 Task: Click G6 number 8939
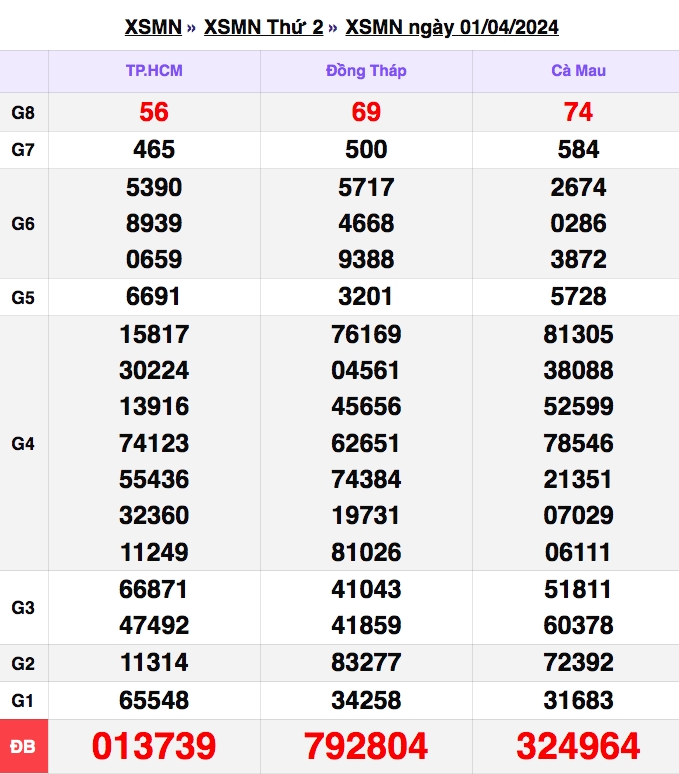tap(154, 224)
